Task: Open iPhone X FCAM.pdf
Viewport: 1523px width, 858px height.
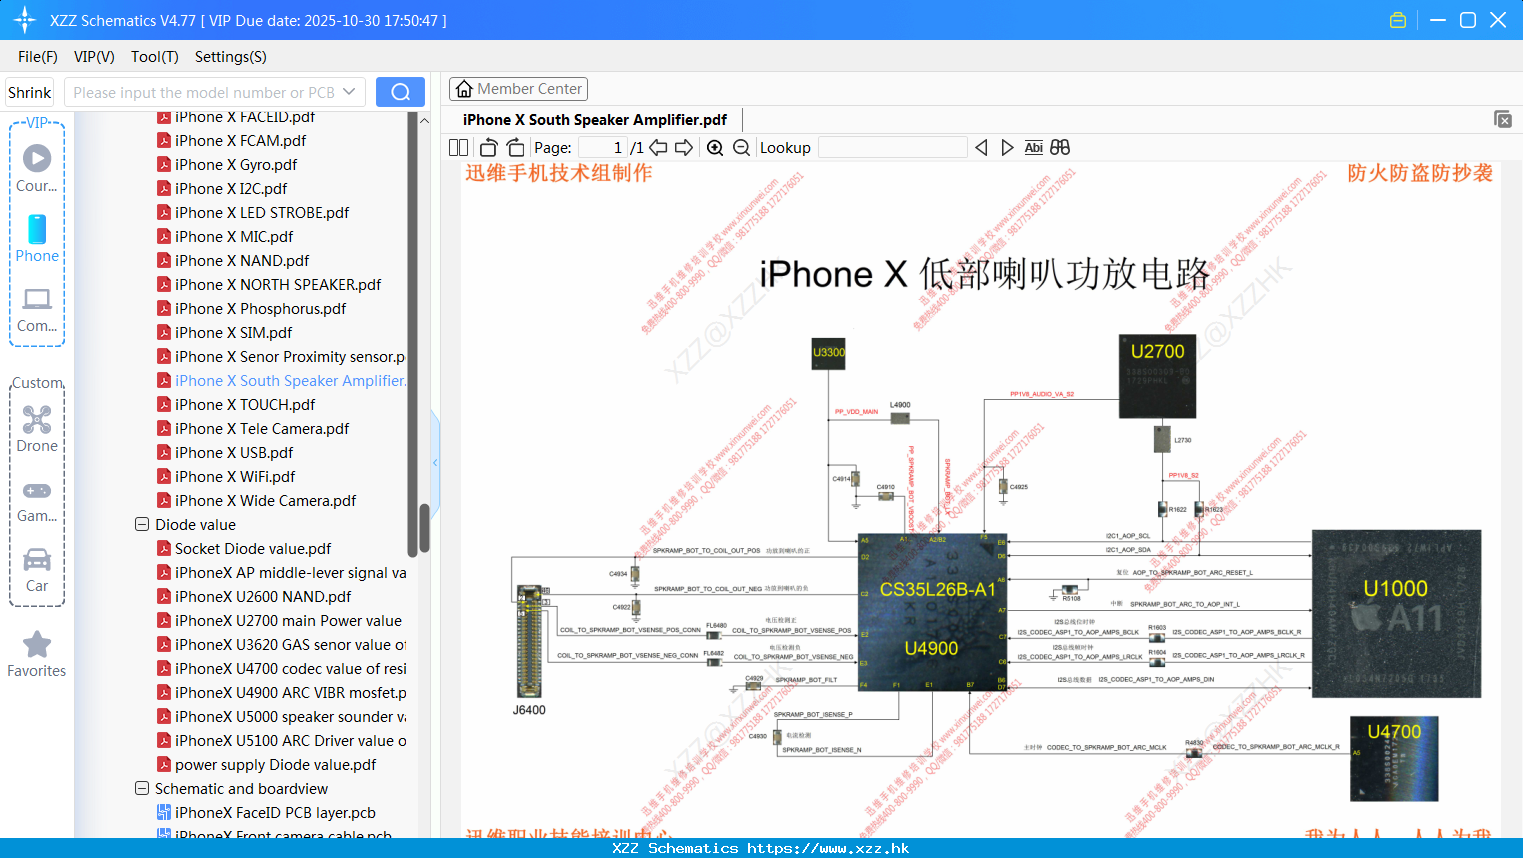Action: (x=240, y=141)
